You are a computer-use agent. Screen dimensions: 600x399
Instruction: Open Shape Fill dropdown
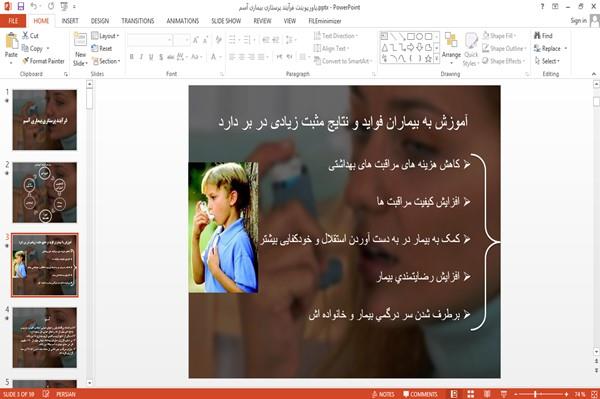(499, 36)
